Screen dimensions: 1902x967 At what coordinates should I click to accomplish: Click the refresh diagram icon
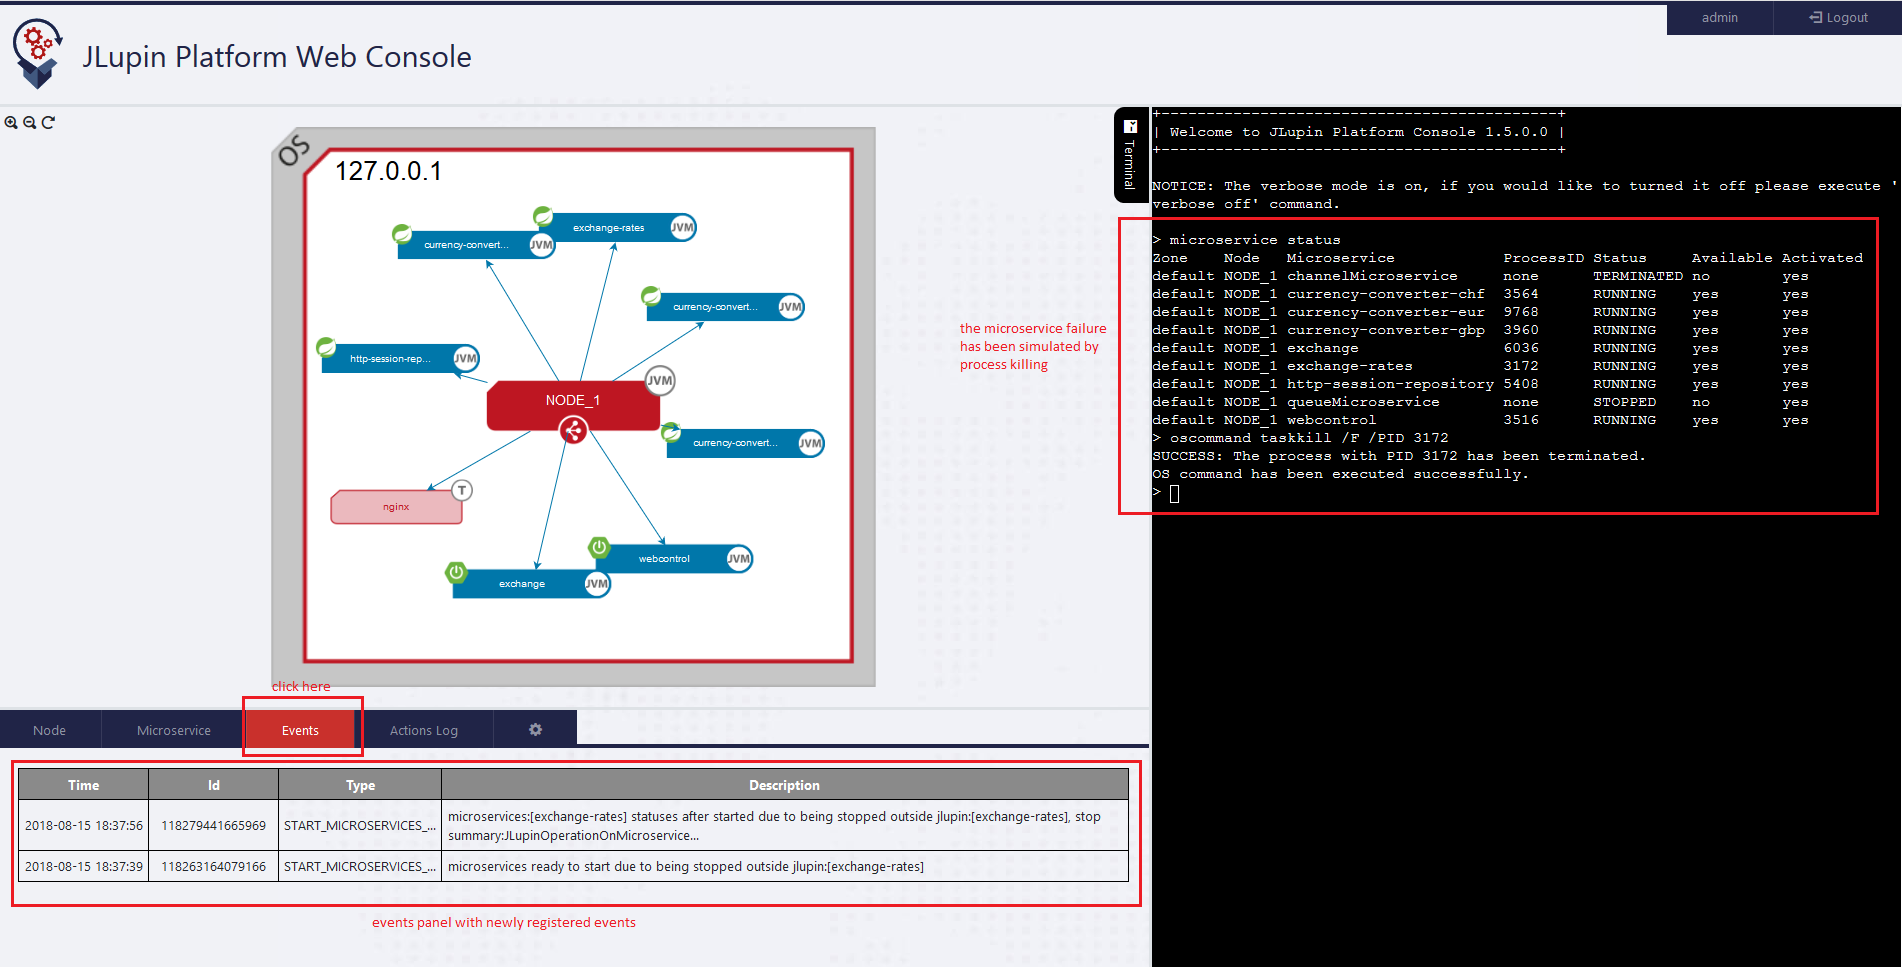48,122
